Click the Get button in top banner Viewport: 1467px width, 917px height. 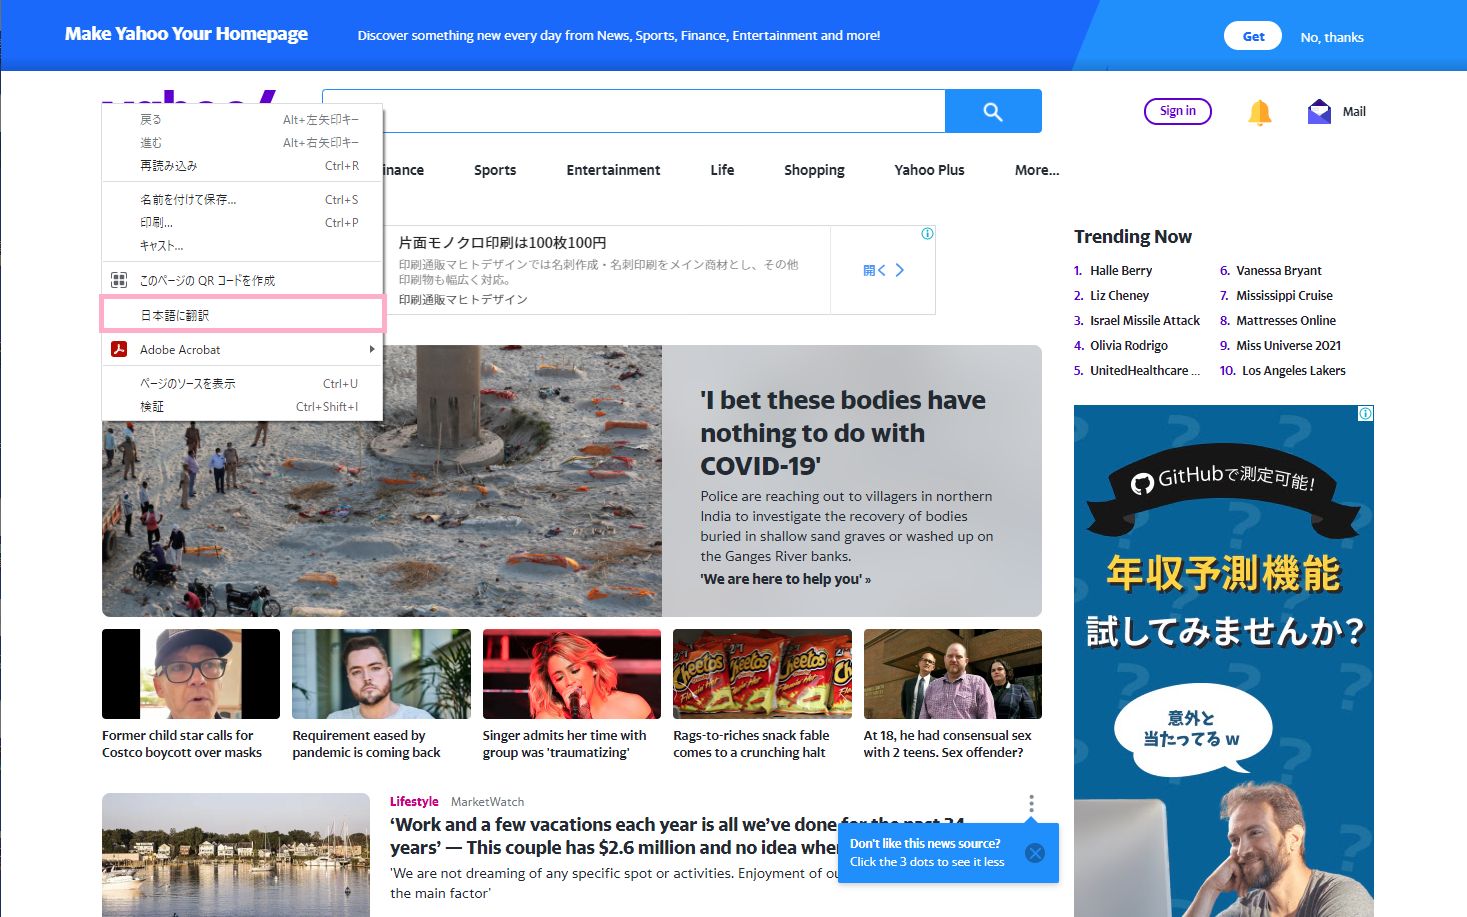1254,36
